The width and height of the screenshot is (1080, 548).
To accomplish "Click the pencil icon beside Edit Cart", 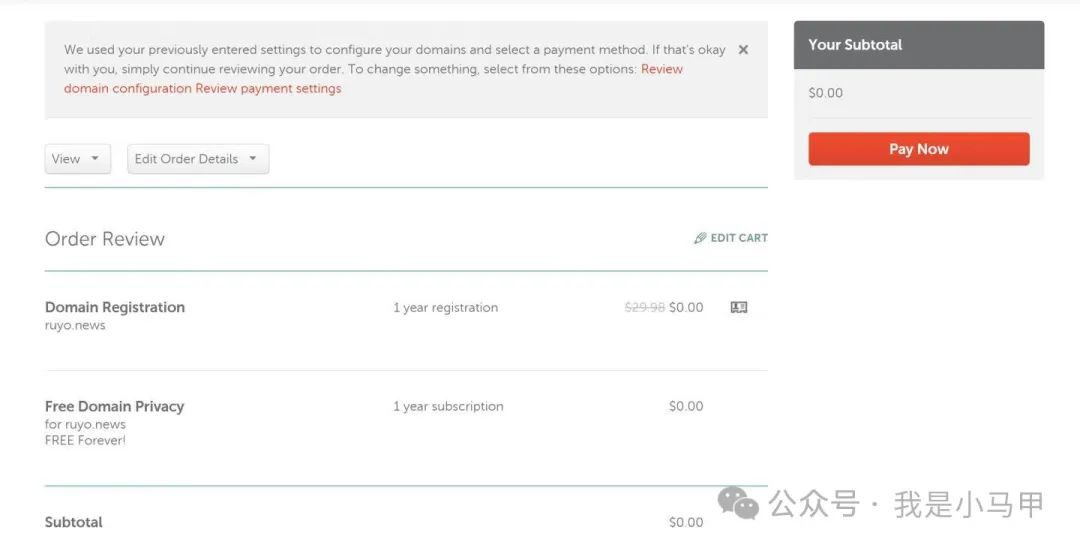I will click(700, 238).
